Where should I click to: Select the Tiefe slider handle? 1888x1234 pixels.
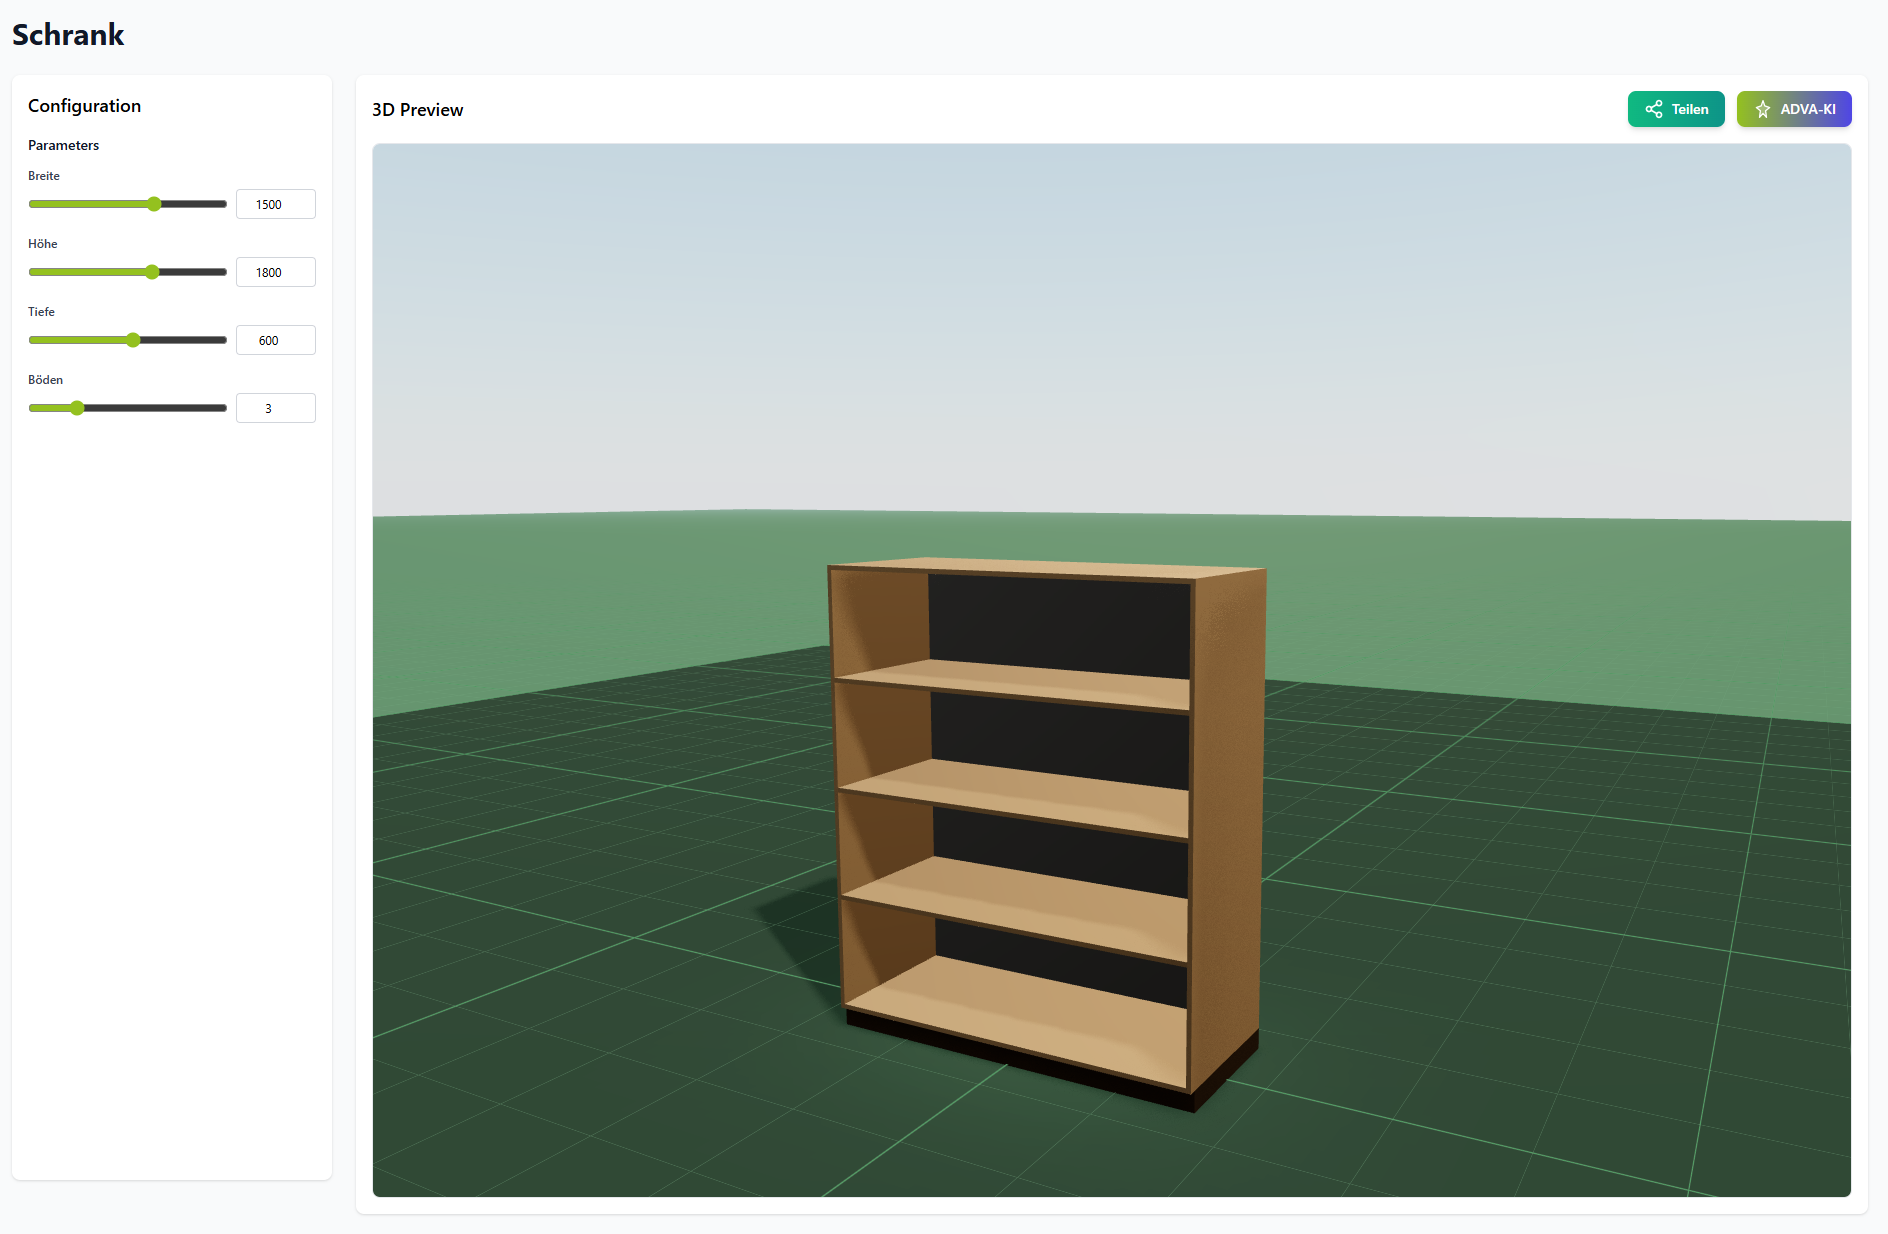[x=131, y=340]
